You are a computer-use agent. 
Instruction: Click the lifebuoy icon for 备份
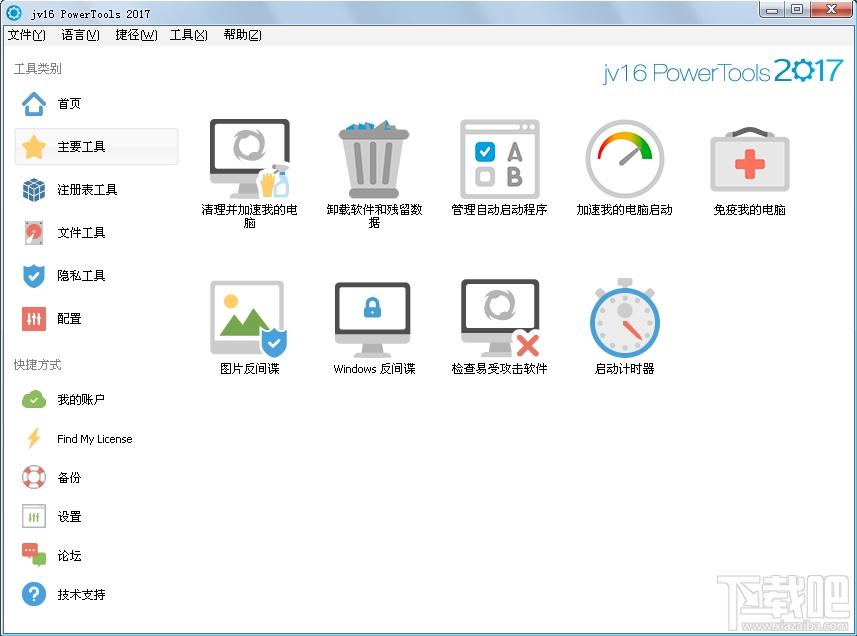click(34, 477)
